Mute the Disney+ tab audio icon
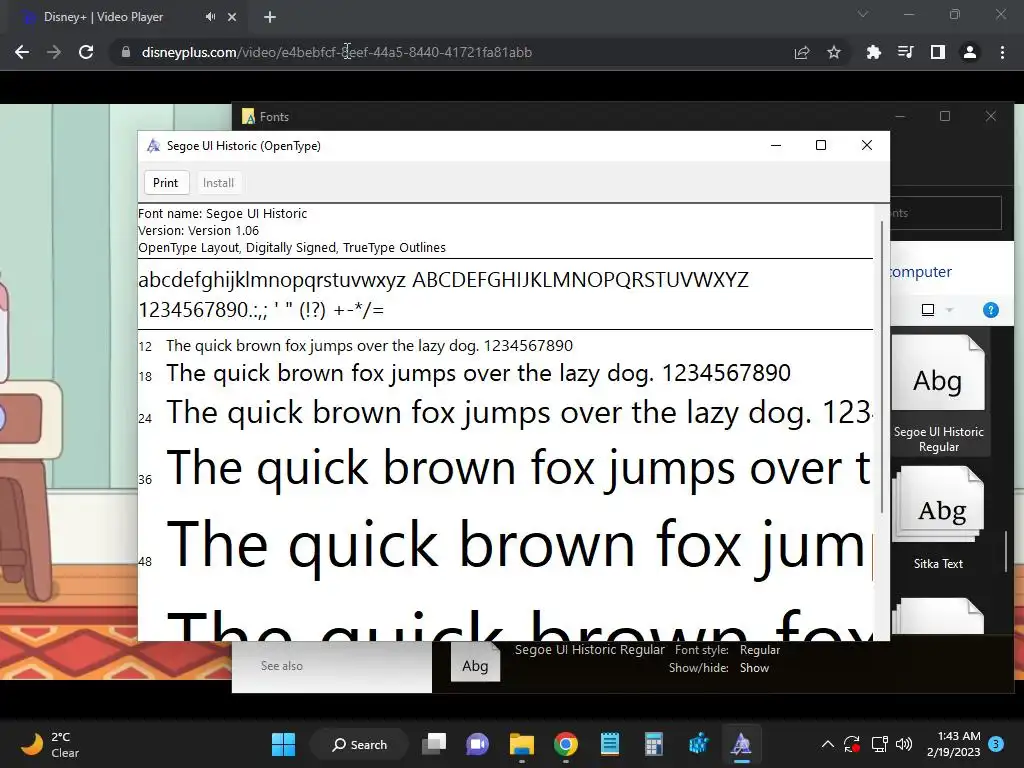 [210, 17]
